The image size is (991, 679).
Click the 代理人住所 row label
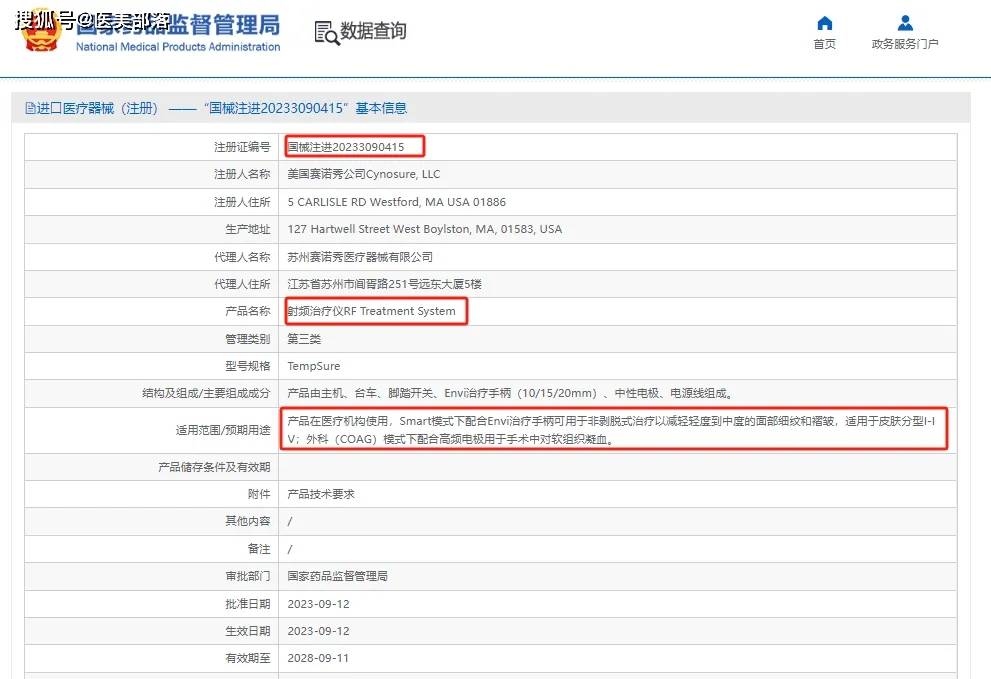[x=242, y=284]
